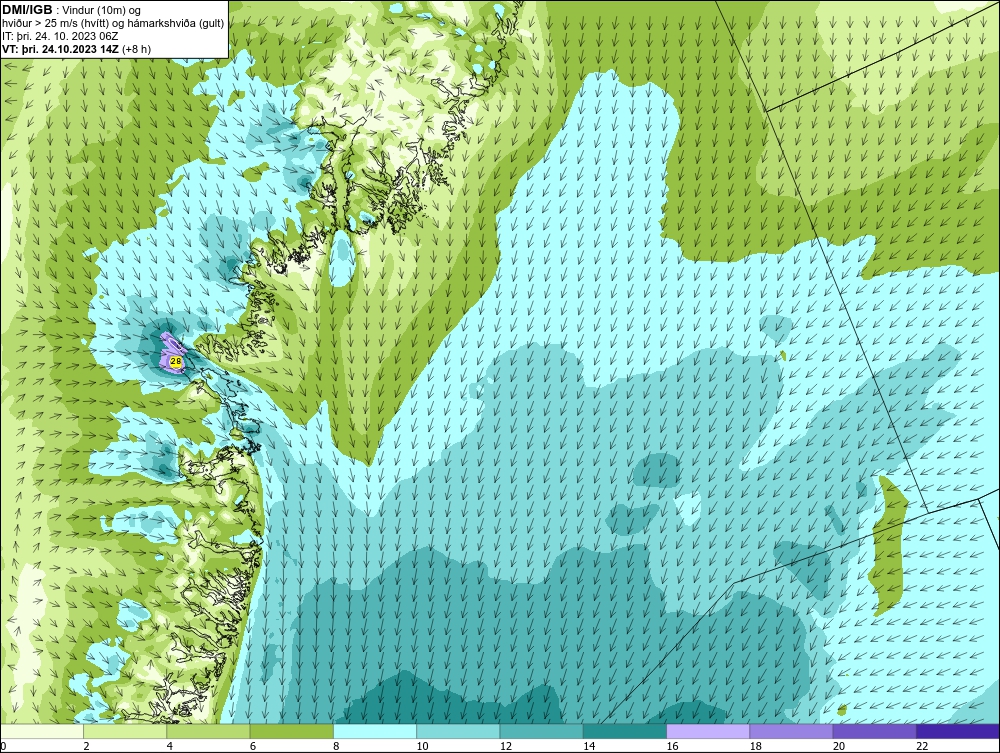Click the text 'IT: þri. 24. 10. 2023 06Z'
1000x753 pixels.
click(x=60, y=36)
